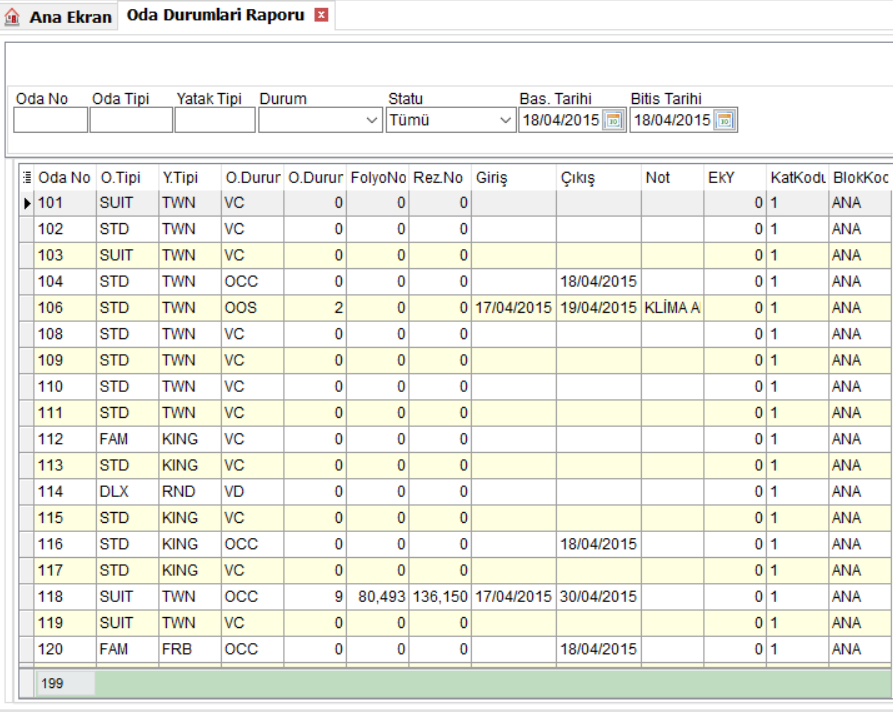The image size is (893, 712).
Task: Focus the Oda Tipi filter field
Action: click(131, 120)
